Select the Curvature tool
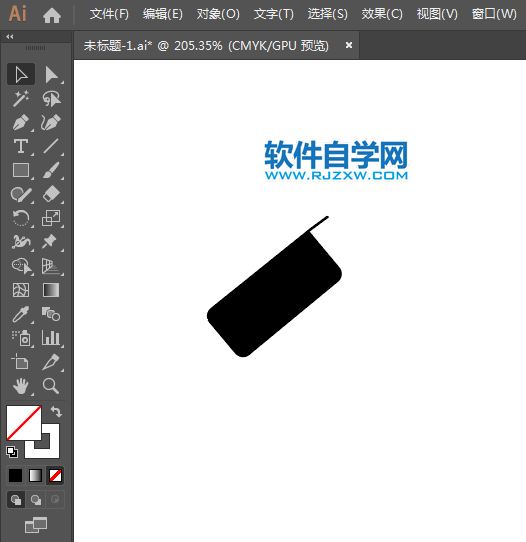The image size is (526, 542). tap(51, 122)
